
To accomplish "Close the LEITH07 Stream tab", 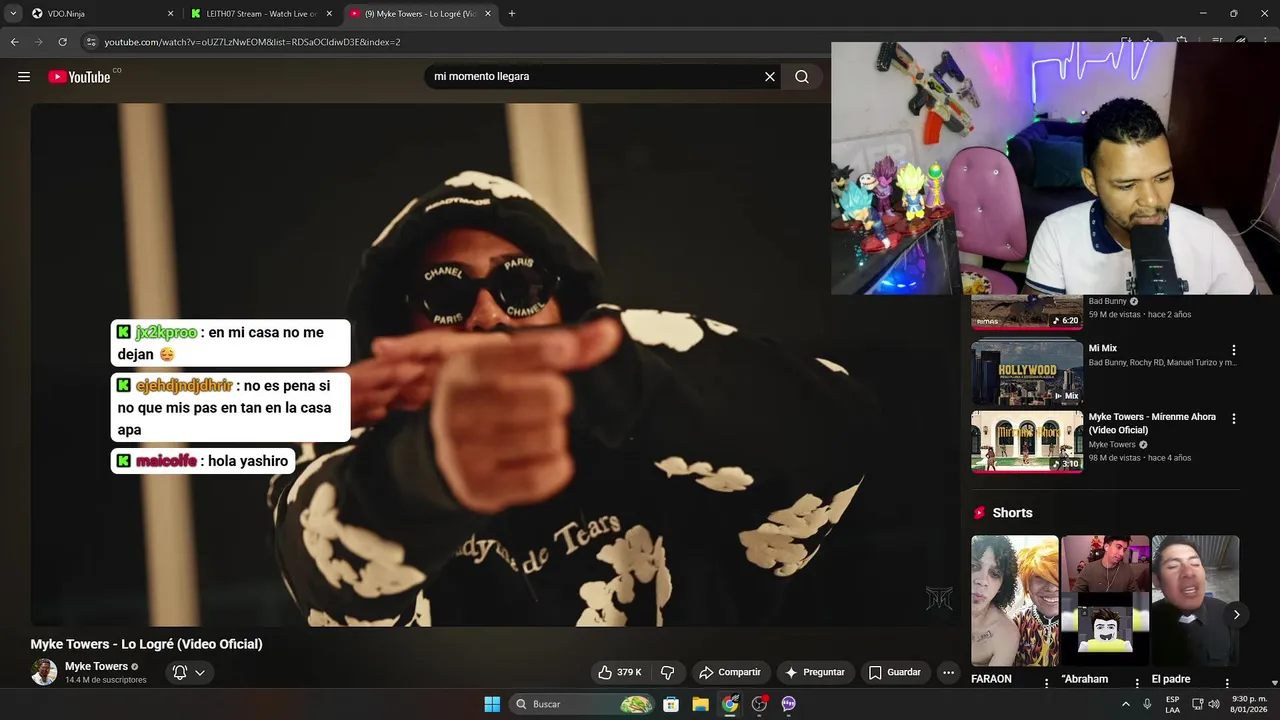I will pyautogui.click(x=329, y=14).
